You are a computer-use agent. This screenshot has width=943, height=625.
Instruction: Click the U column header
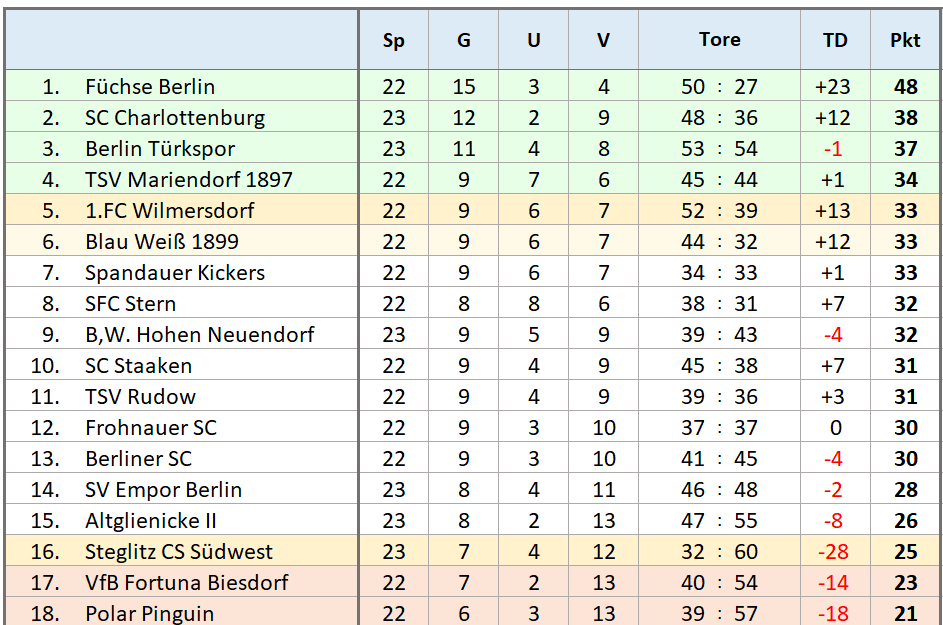[x=534, y=40]
